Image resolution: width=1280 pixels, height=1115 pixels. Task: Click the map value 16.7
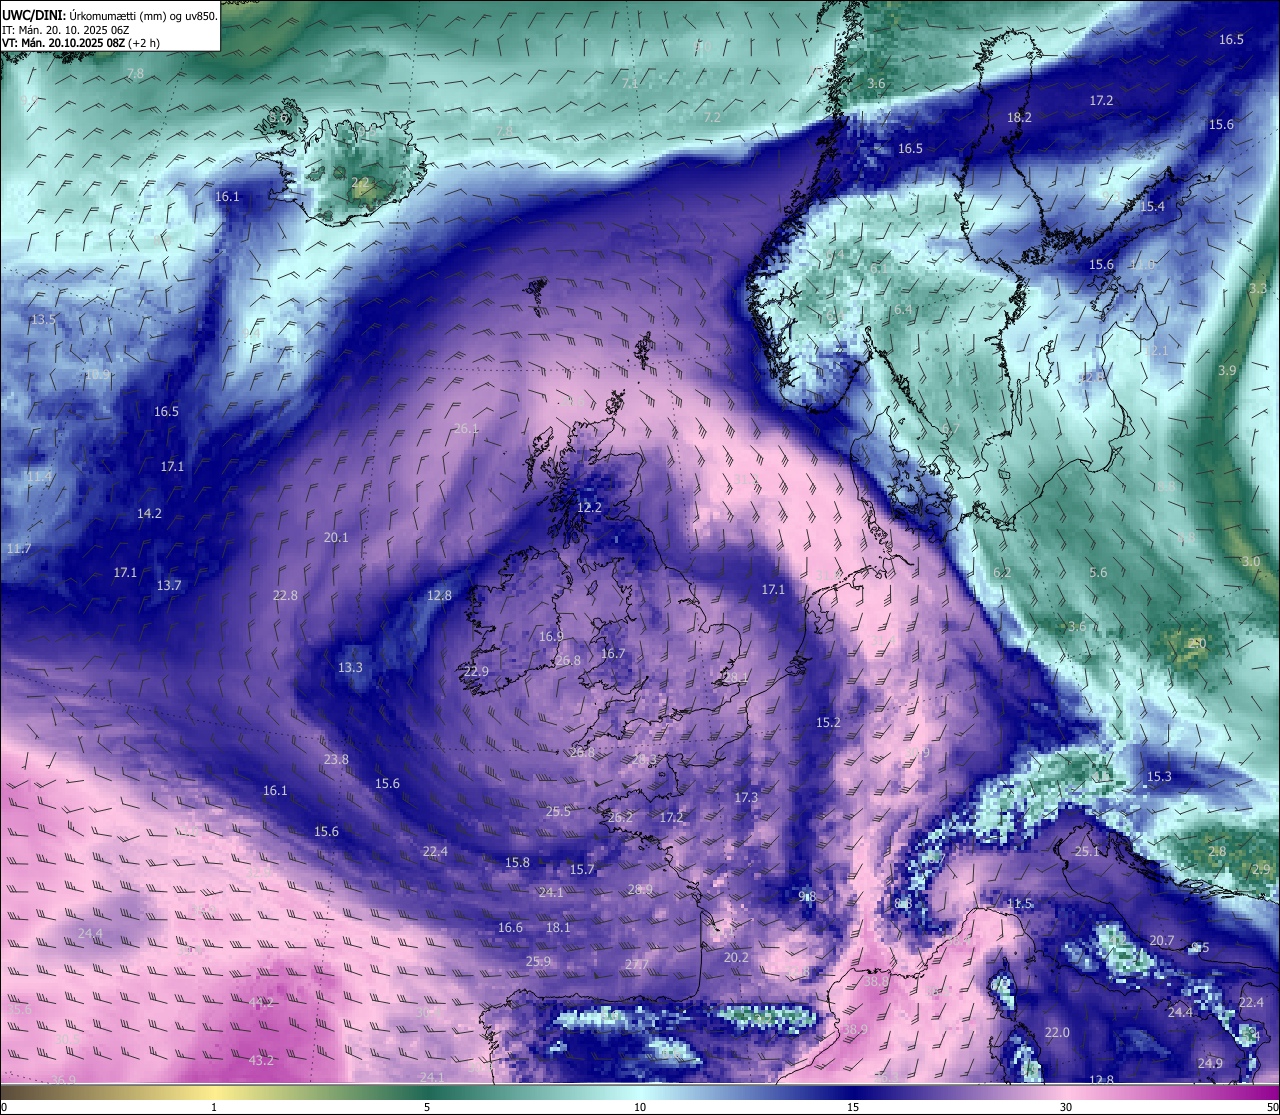[x=613, y=653]
